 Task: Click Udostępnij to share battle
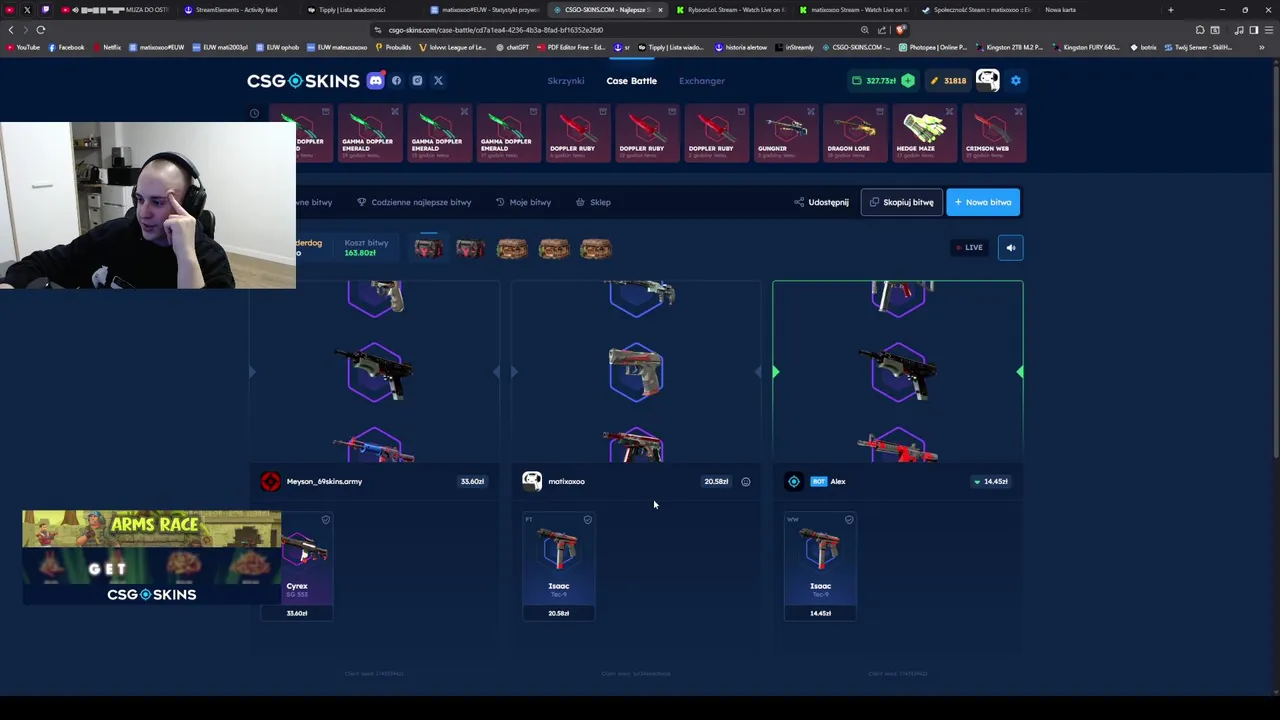click(821, 202)
